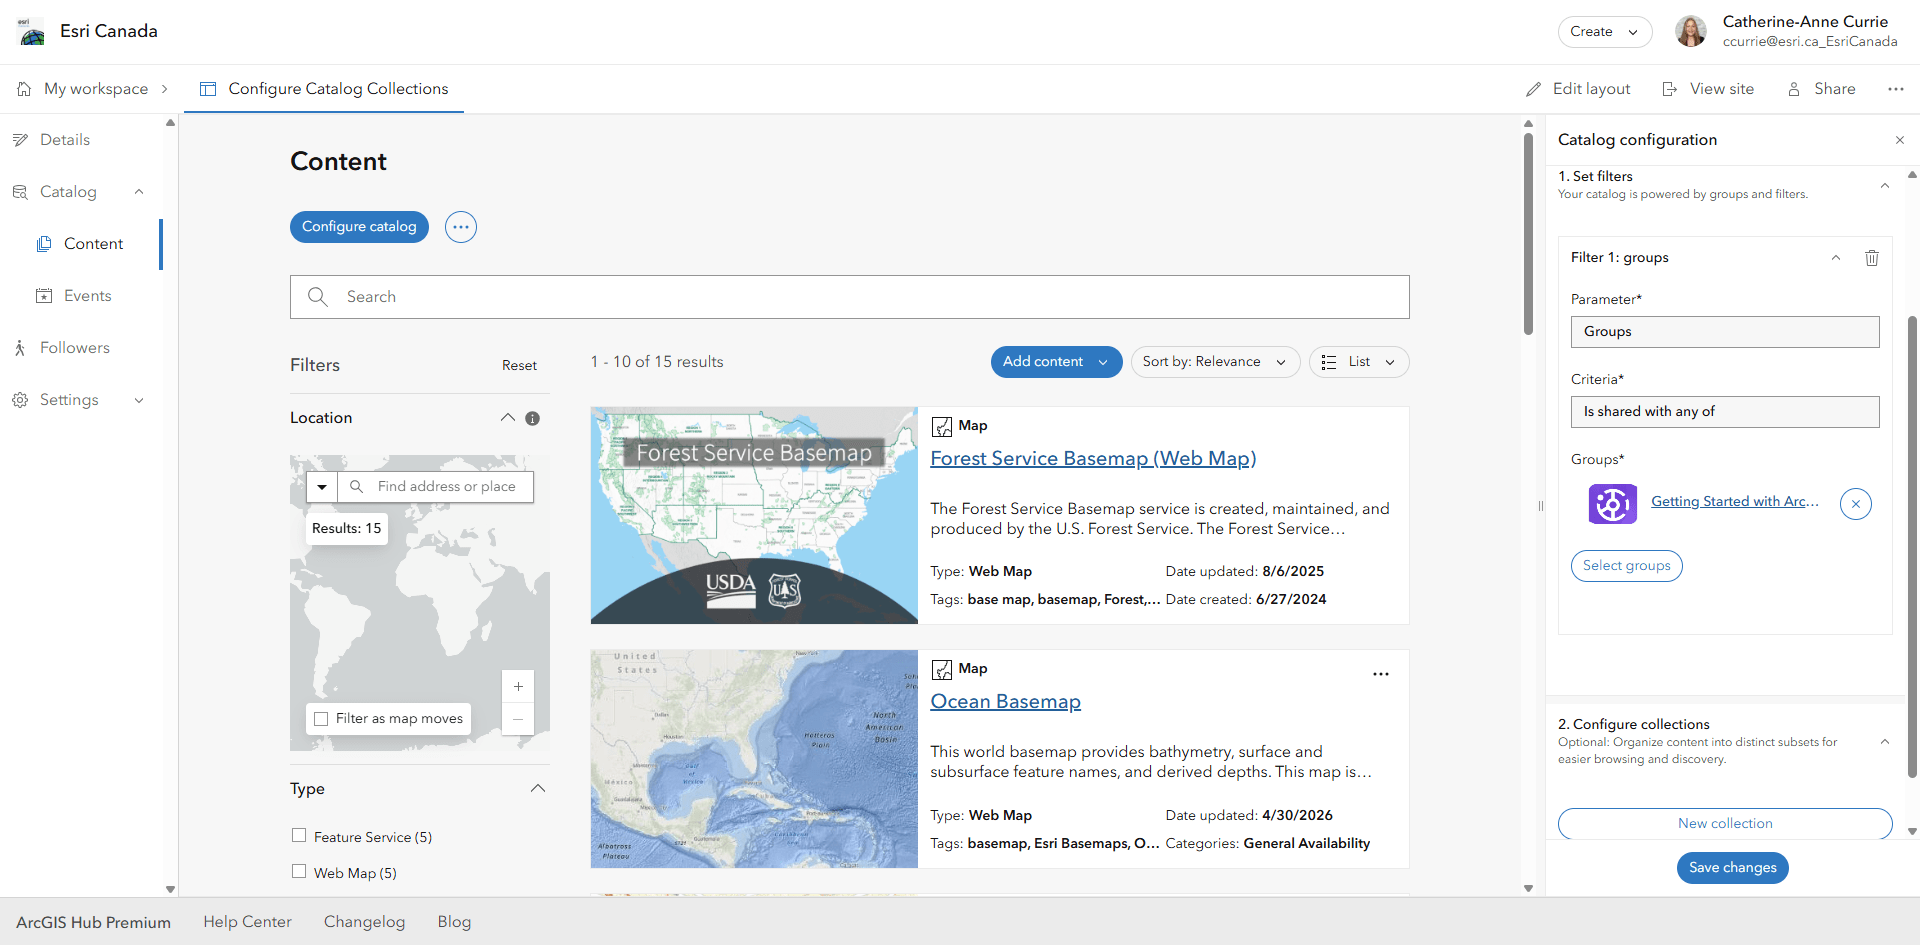
Task: Collapse the Location filter section
Action: pyautogui.click(x=508, y=418)
